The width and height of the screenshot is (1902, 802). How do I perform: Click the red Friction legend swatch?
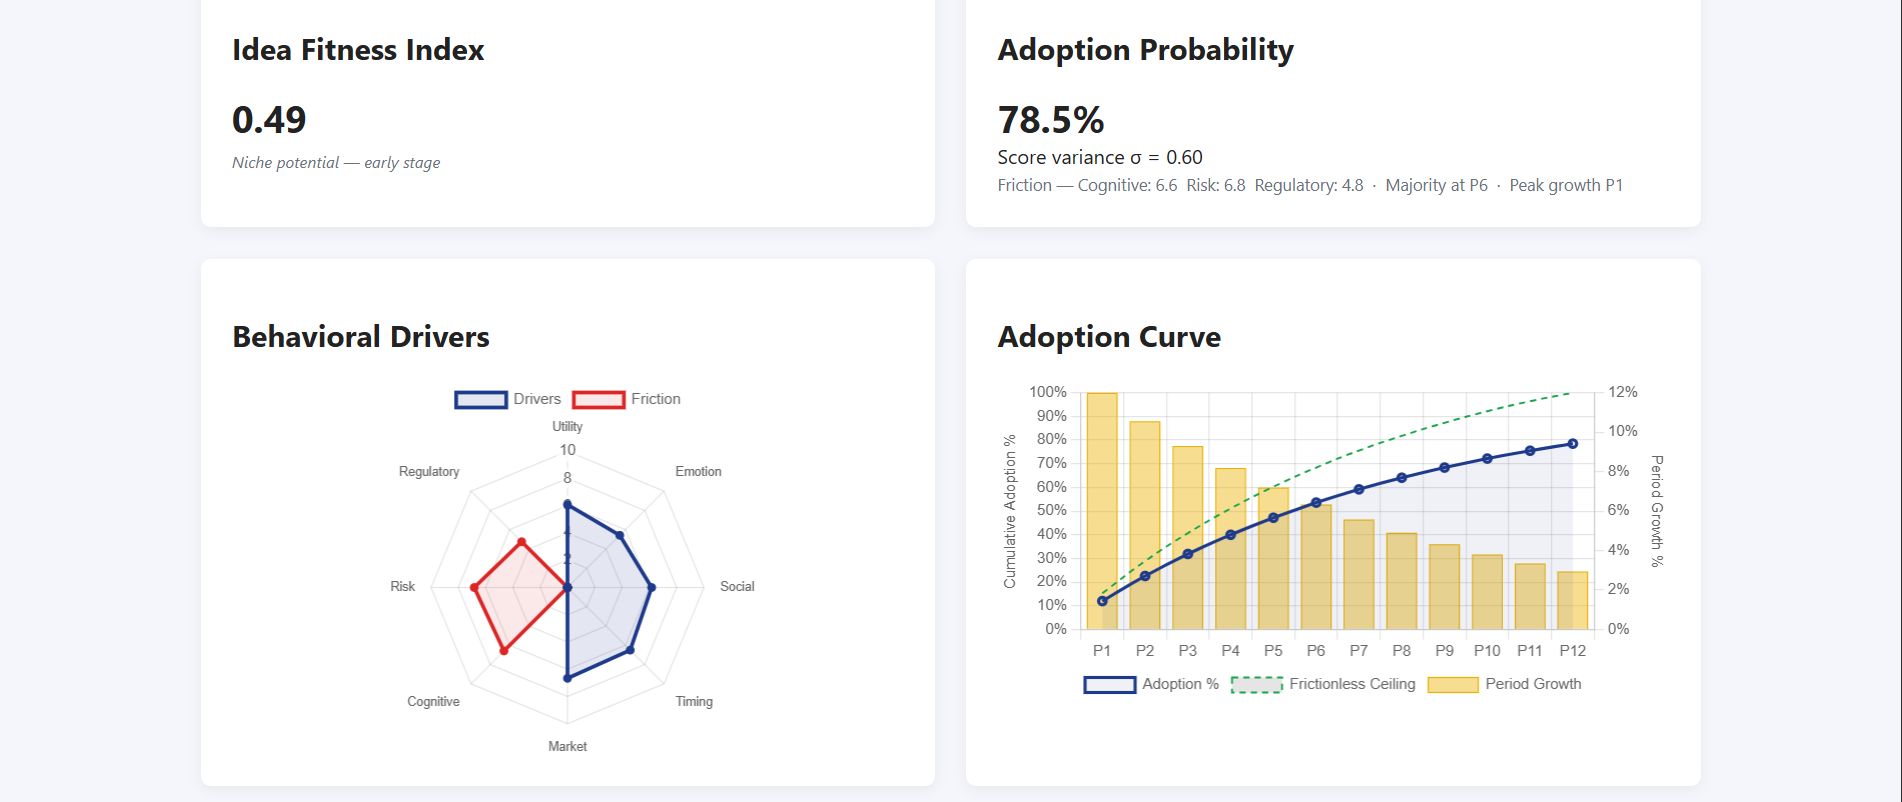point(599,399)
